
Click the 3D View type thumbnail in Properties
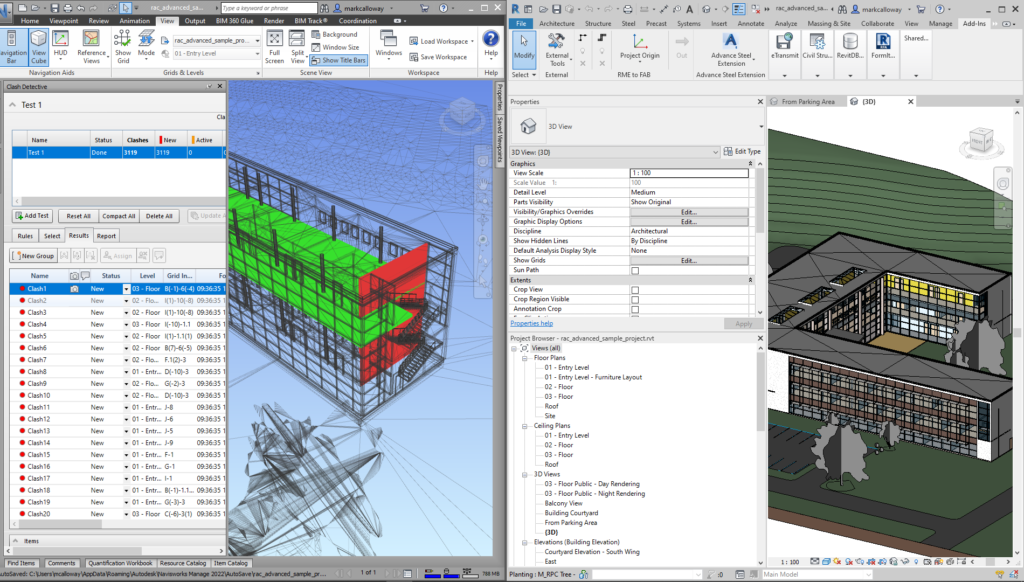click(528, 126)
